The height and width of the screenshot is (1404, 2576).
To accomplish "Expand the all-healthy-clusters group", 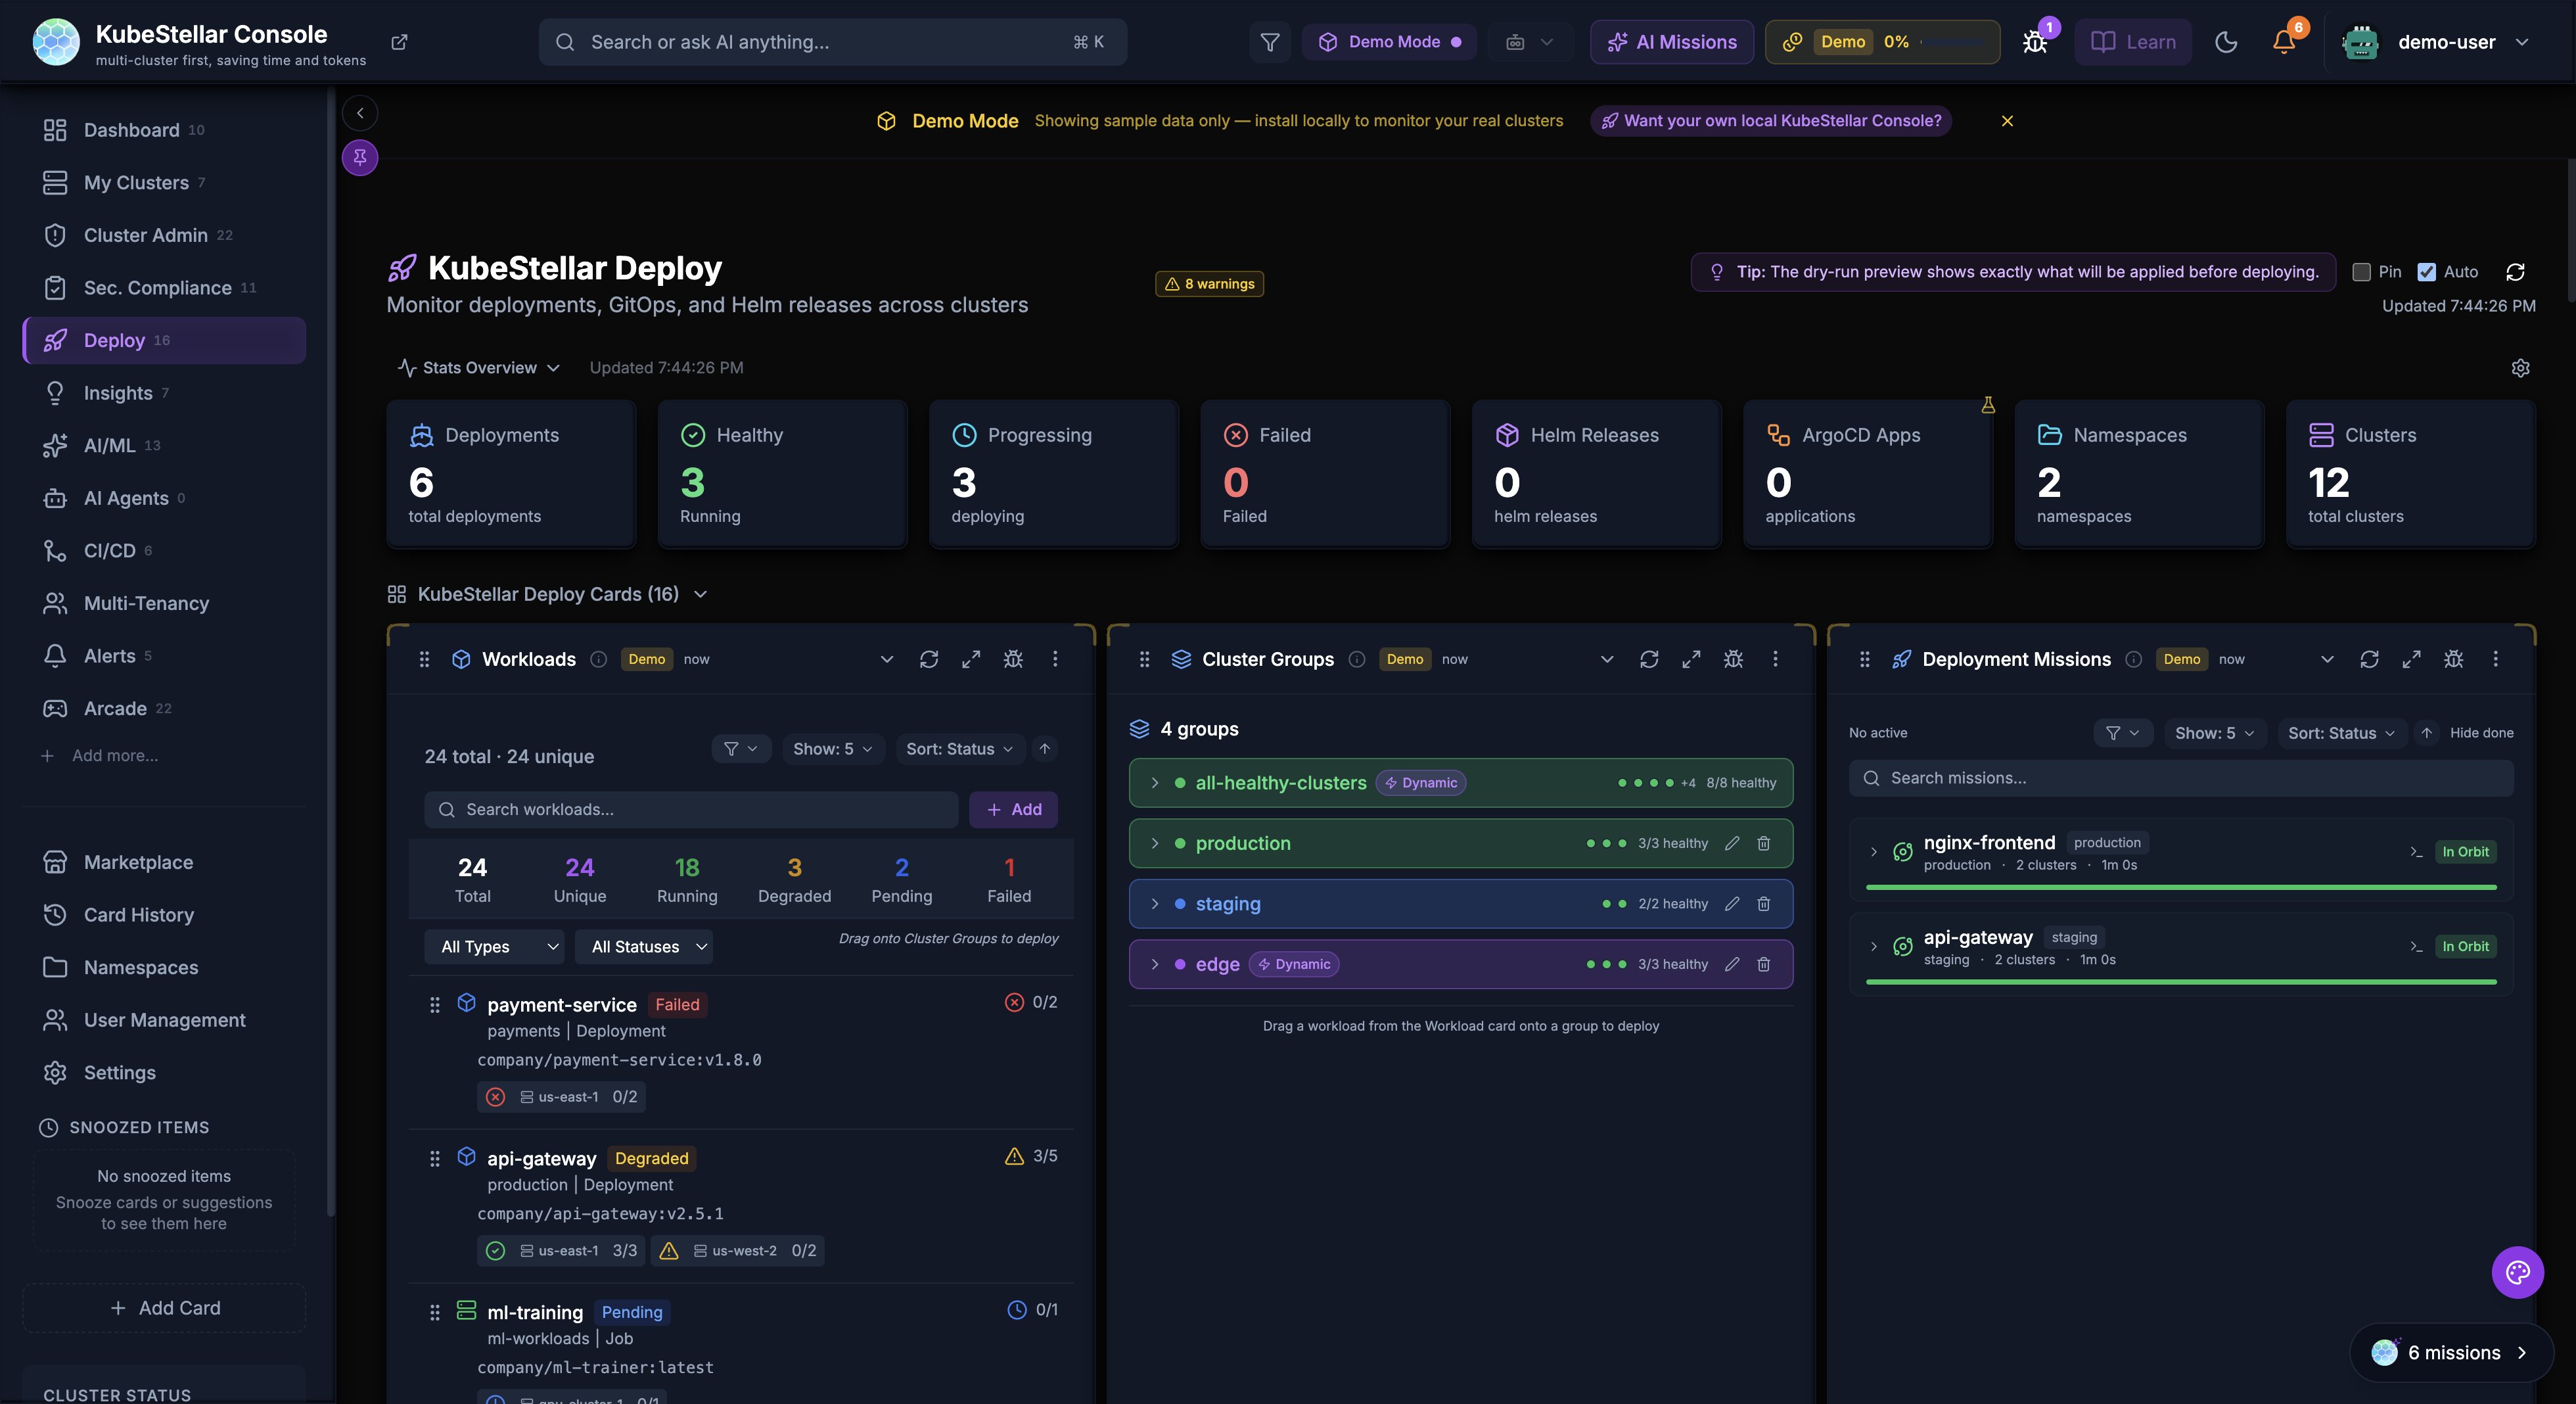I will (1155, 783).
